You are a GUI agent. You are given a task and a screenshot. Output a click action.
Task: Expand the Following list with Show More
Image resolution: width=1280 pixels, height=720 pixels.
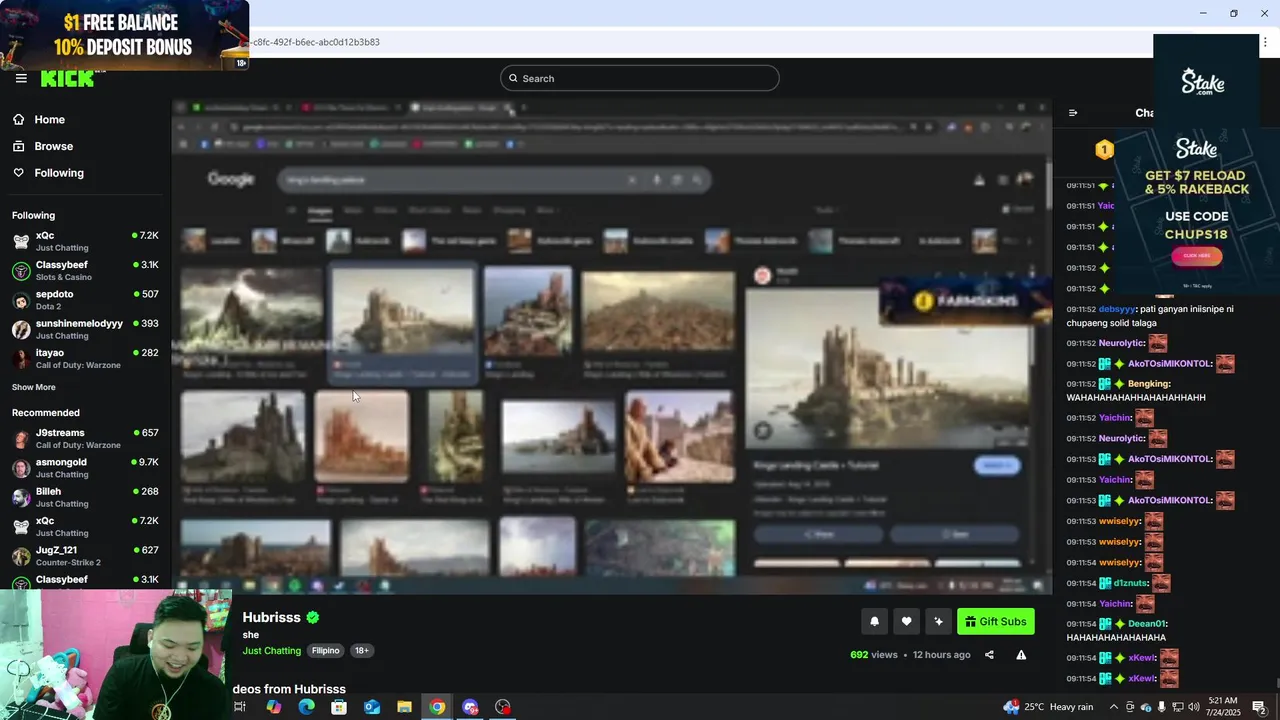34,387
